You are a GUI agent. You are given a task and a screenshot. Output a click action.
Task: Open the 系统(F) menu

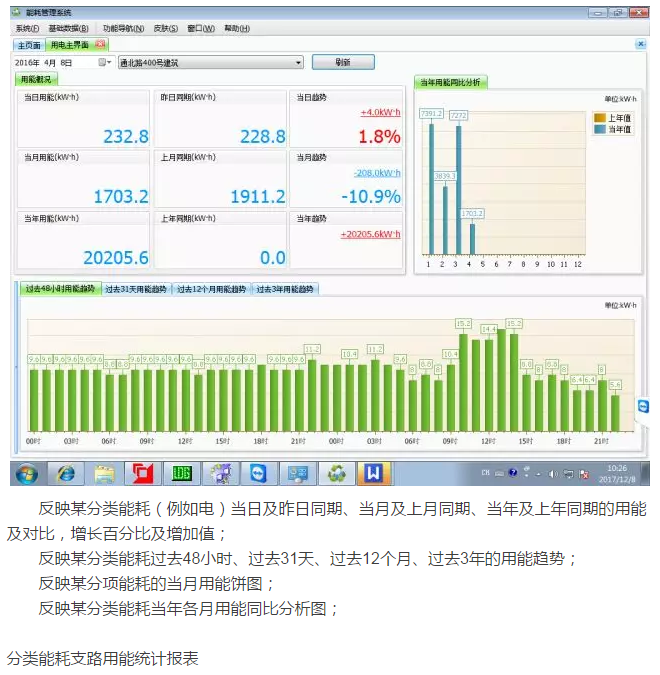27,28
